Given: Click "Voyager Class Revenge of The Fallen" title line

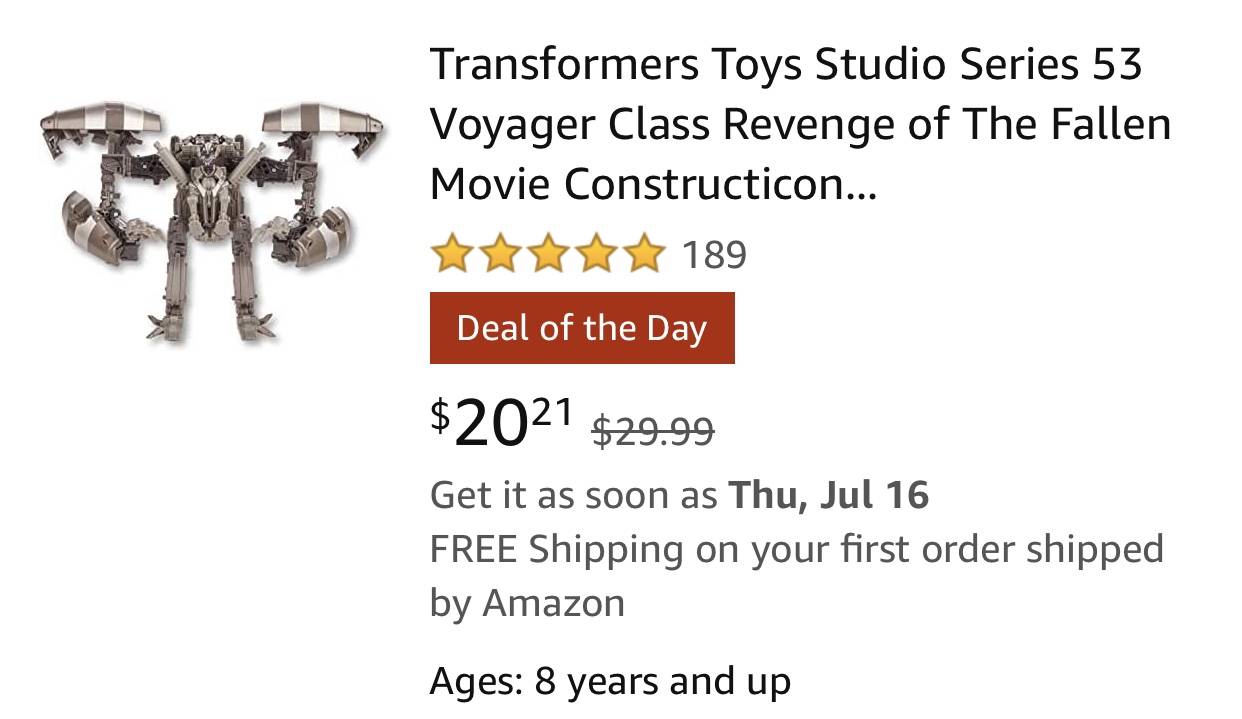Looking at the screenshot, I should pos(800,125).
